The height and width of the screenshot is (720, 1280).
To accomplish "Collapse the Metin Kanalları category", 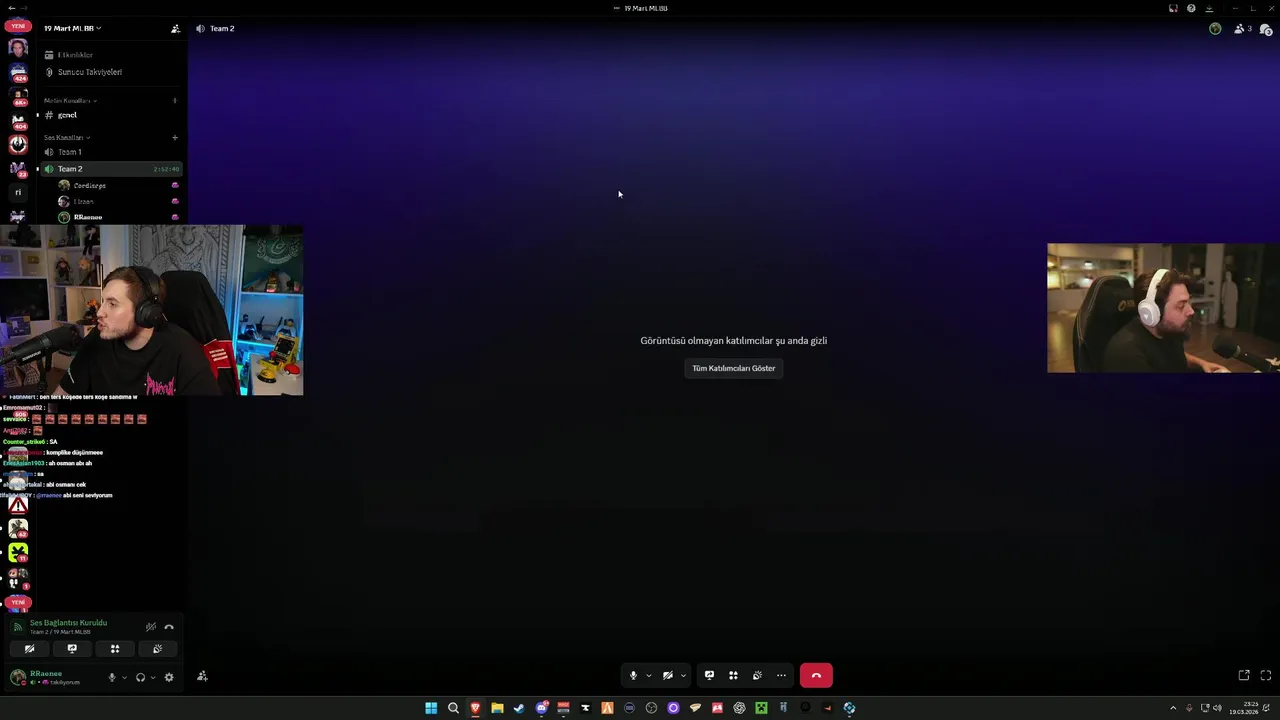I will point(70,101).
